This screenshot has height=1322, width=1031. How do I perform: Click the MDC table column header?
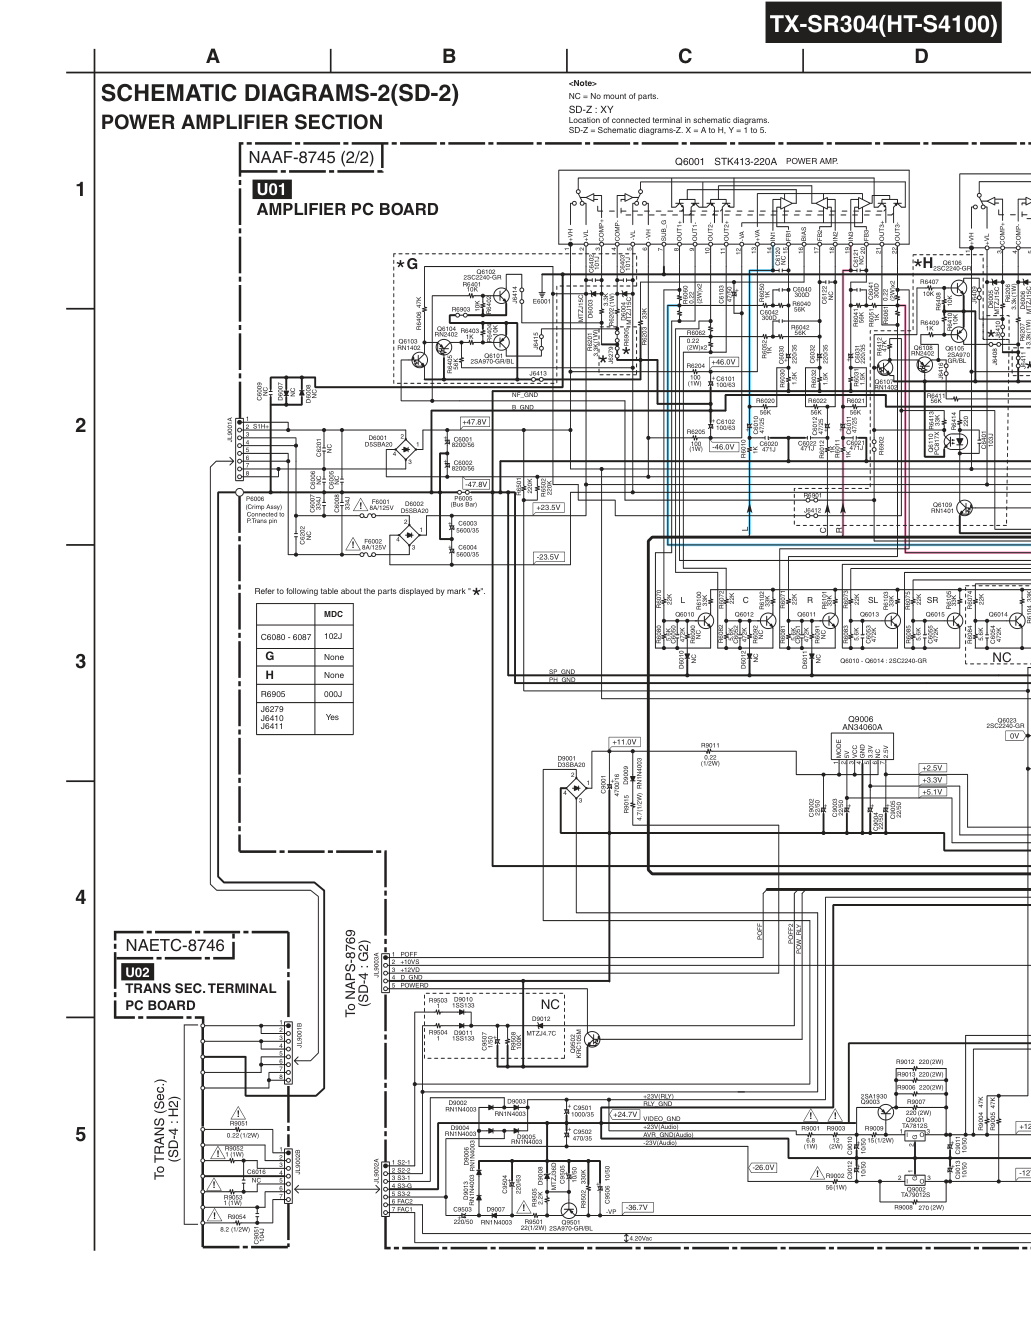coord(333,615)
